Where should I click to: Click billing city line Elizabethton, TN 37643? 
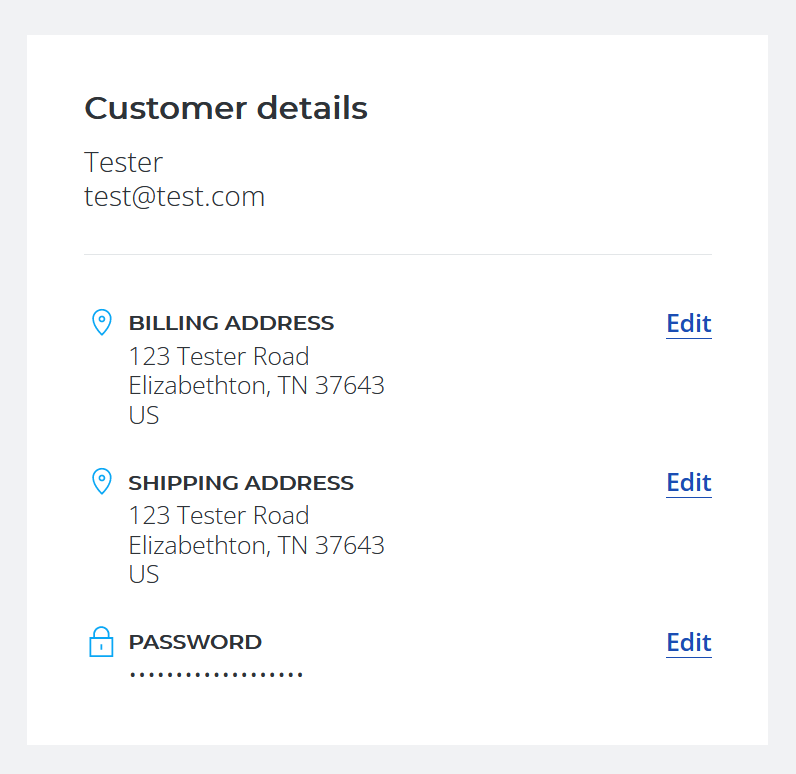[256, 386]
